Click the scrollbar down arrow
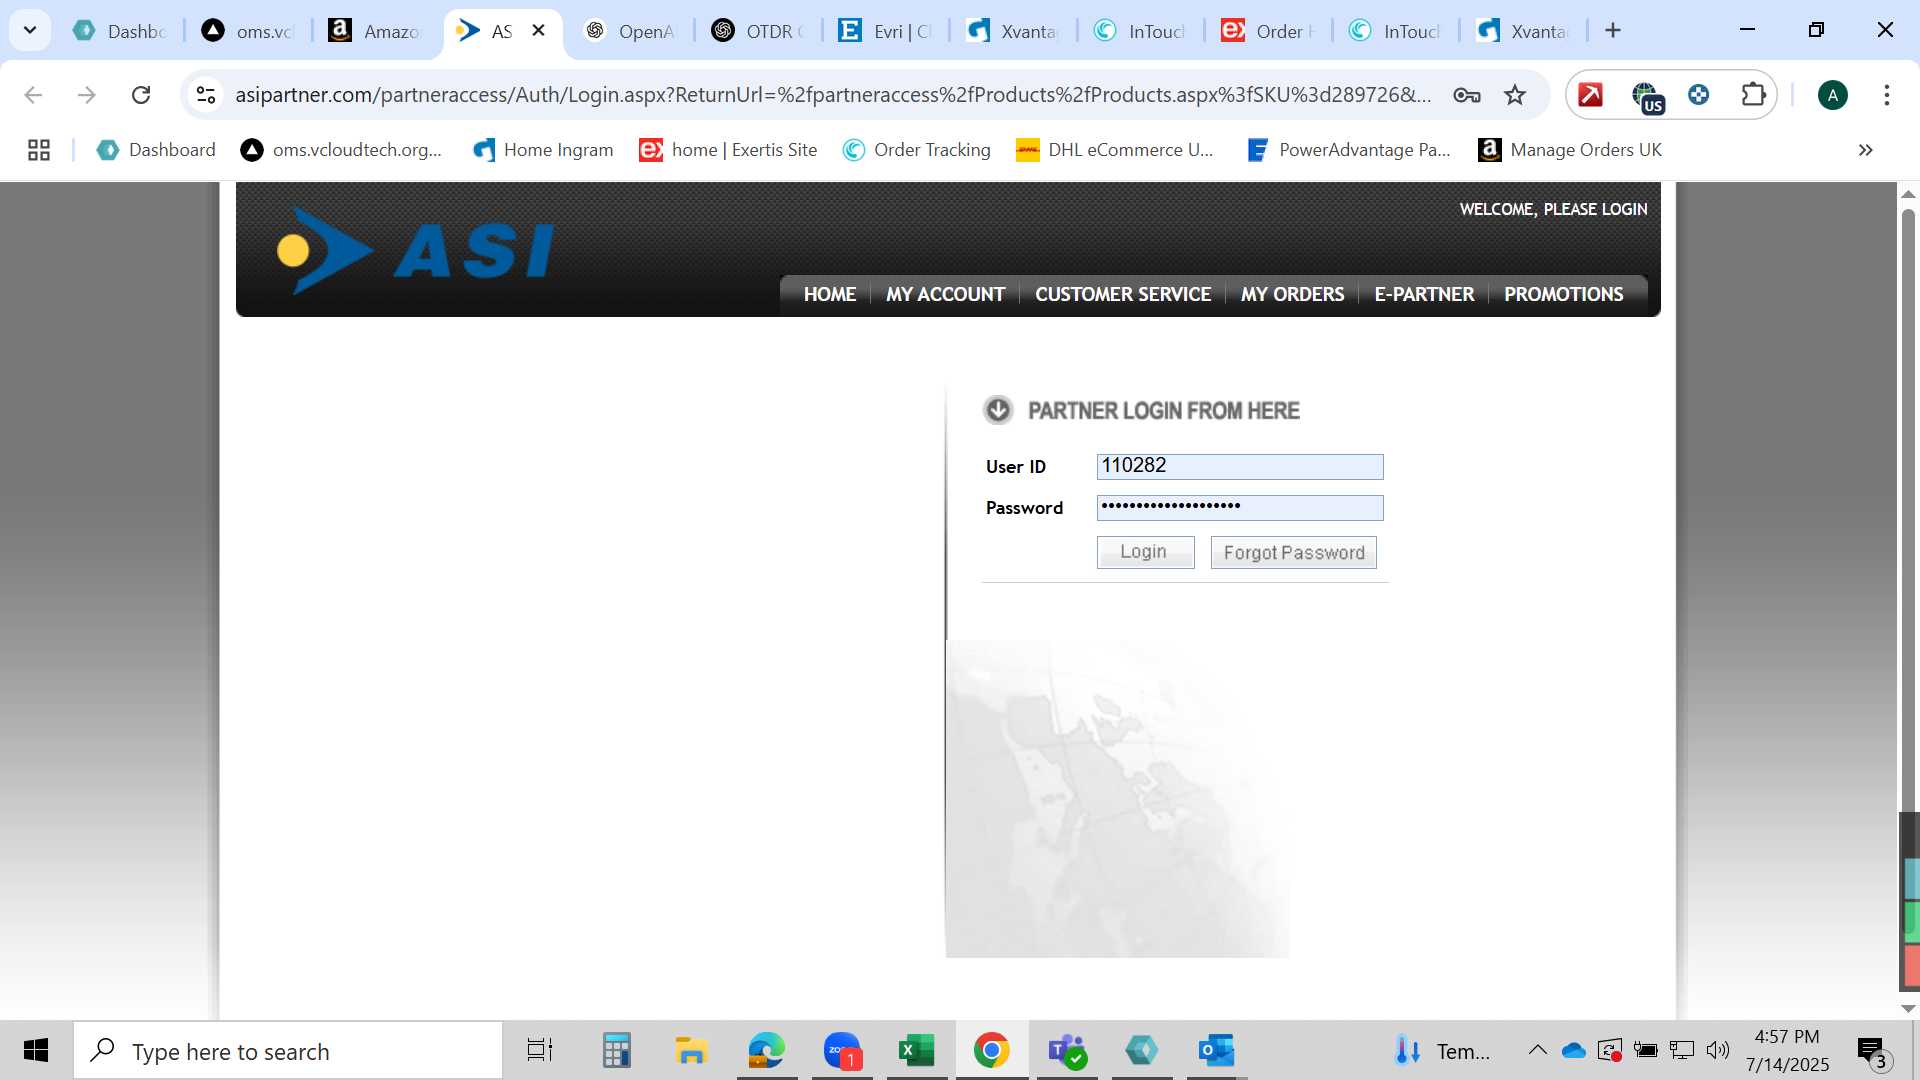 (x=1908, y=1008)
